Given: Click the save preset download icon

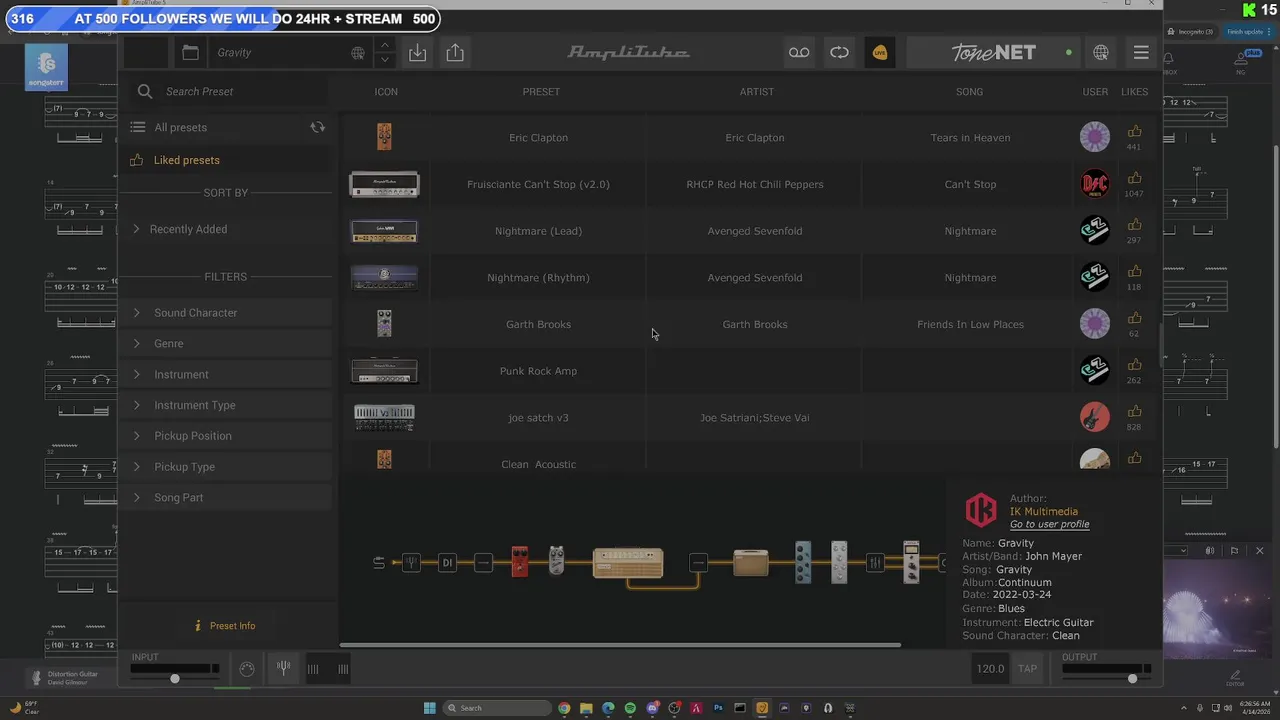Looking at the screenshot, I should [417, 53].
